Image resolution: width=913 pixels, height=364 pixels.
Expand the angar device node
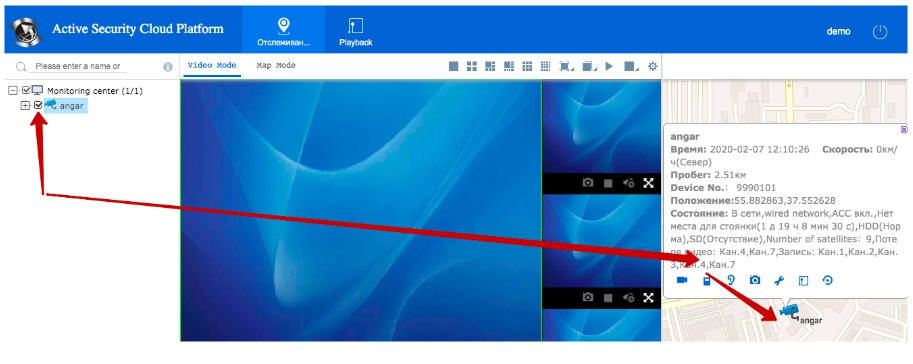pyautogui.click(x=25, y=105)
